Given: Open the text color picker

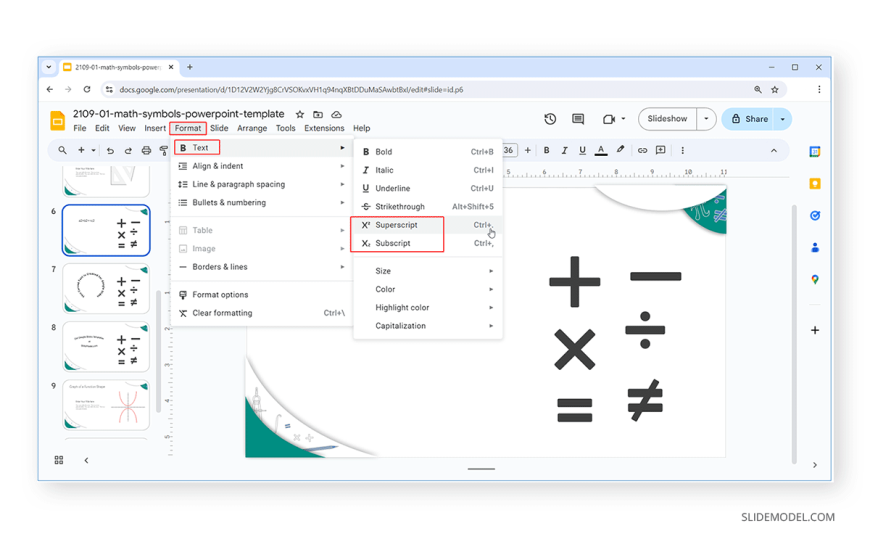Looking at the screenshot, I should click(x=601, y=150).
